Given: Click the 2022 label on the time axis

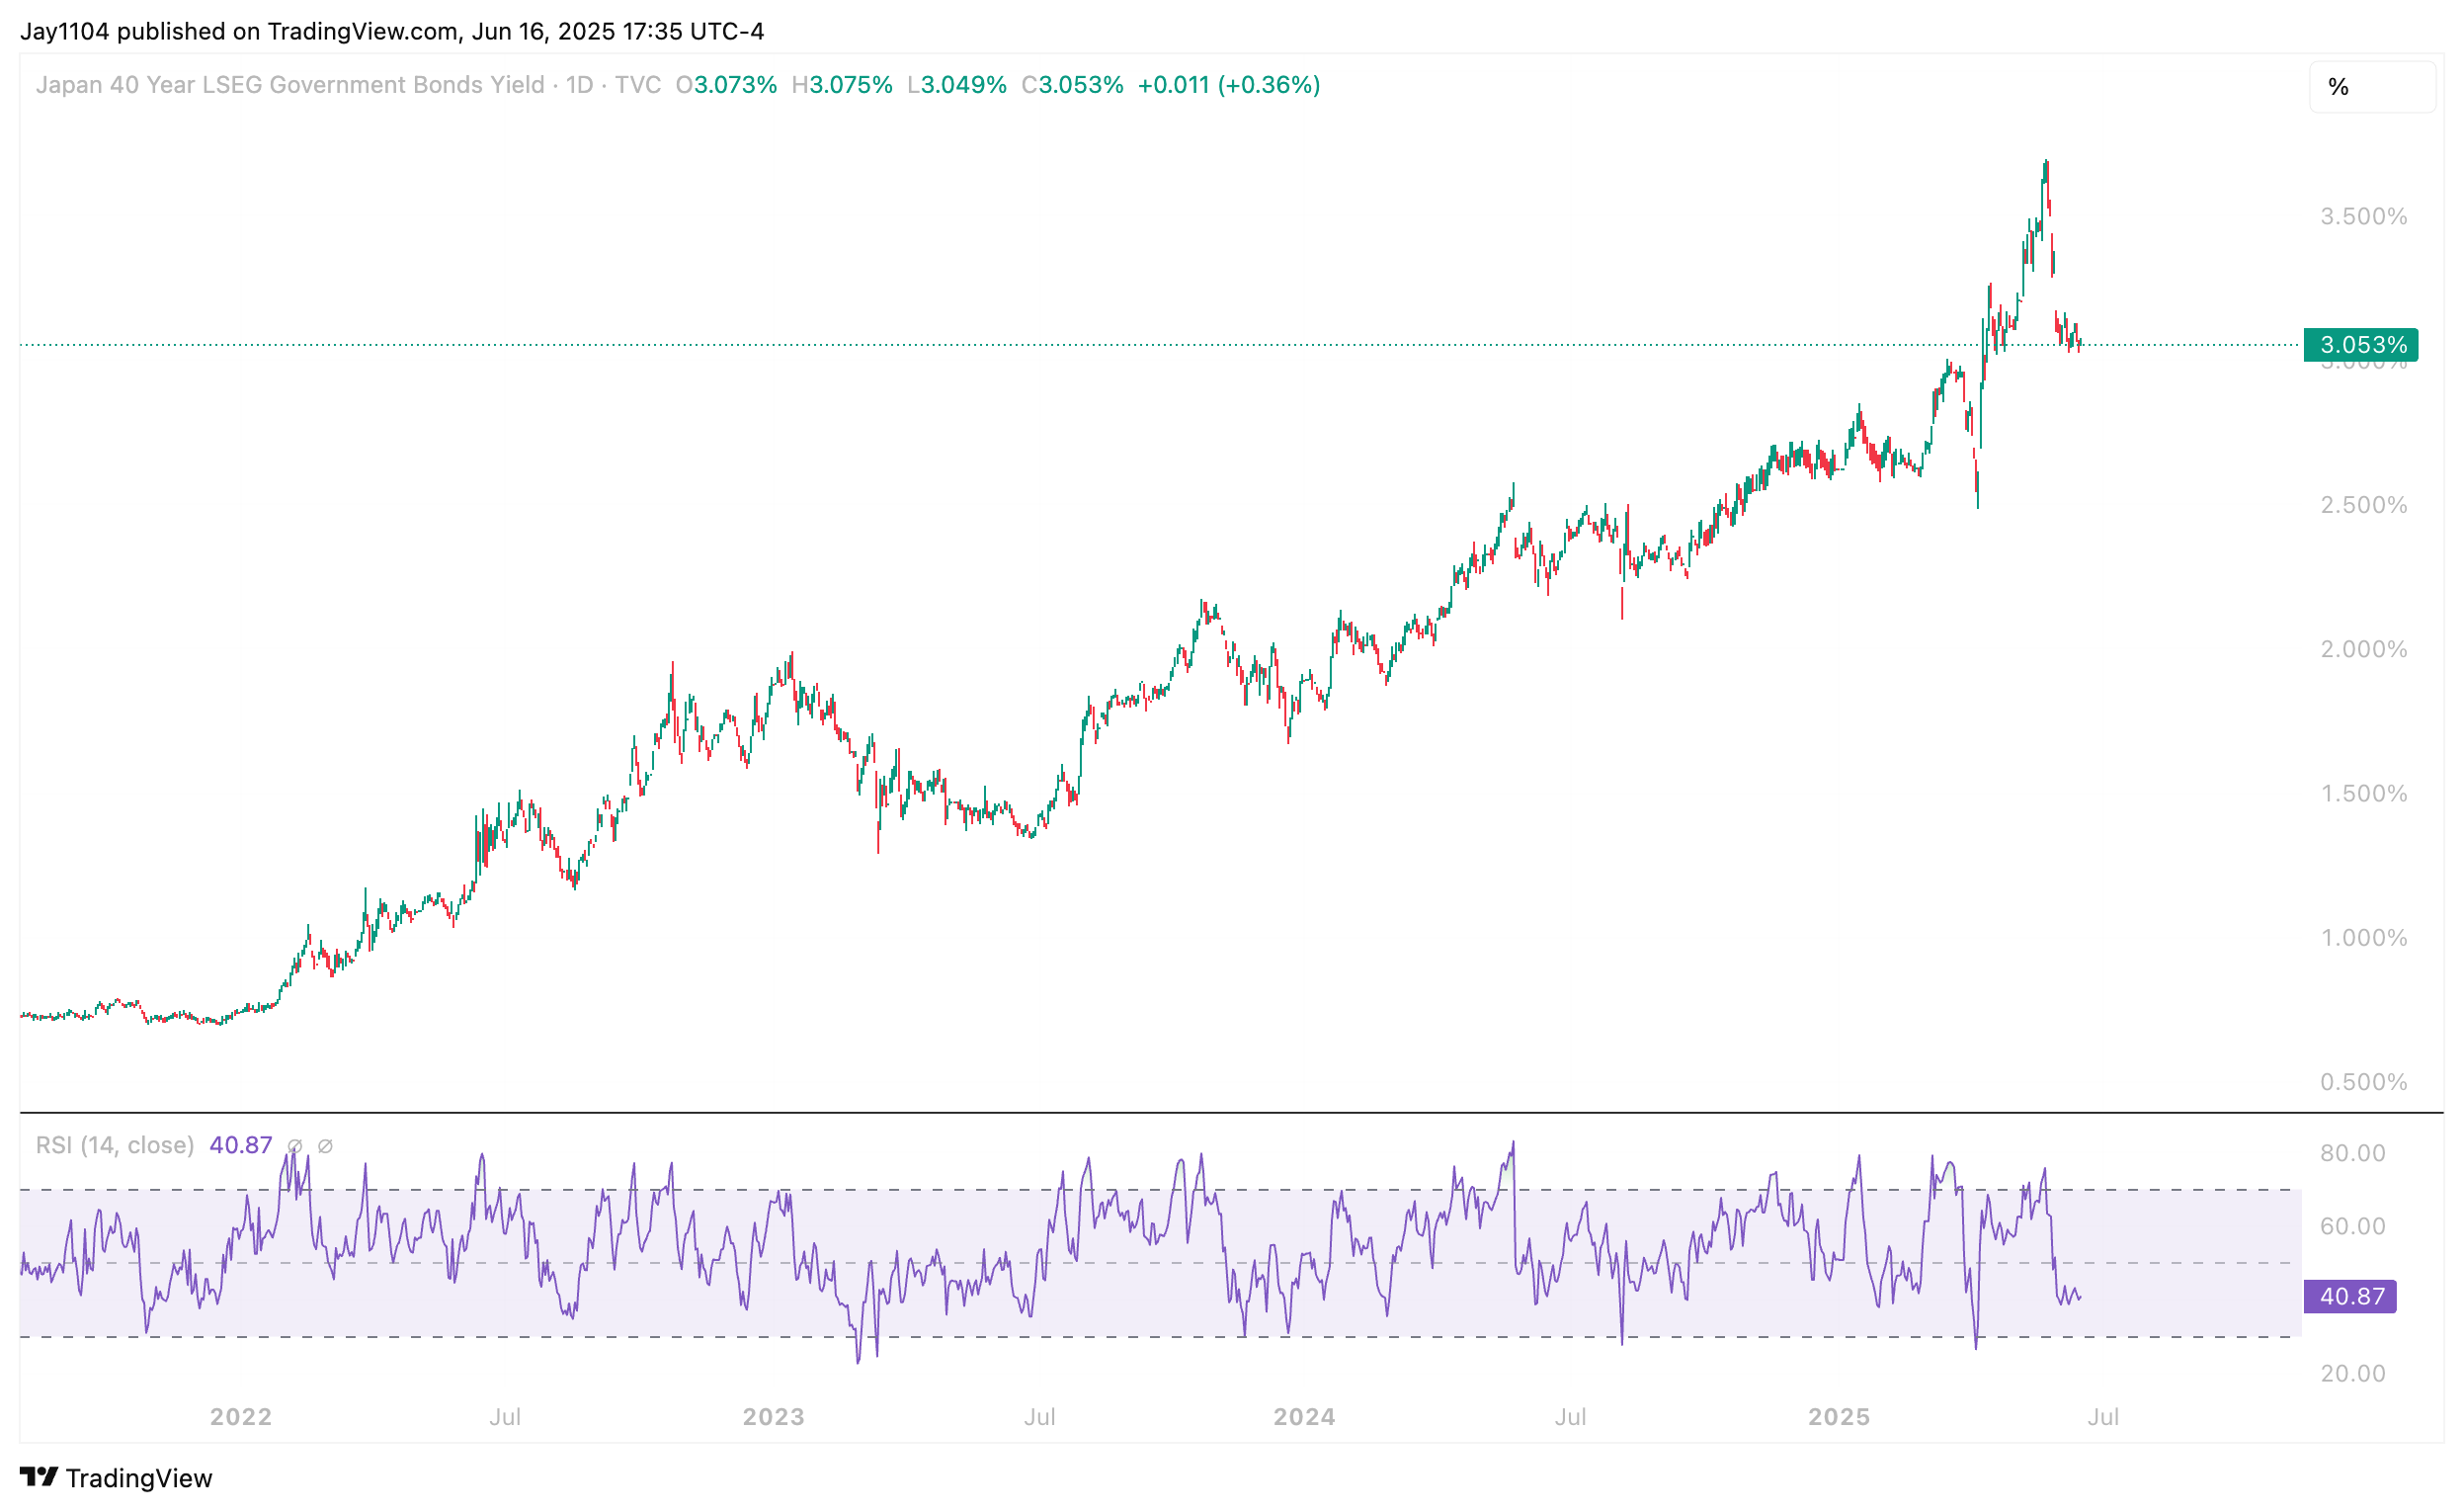Looking at the screenshot, I should (241, 1417).
